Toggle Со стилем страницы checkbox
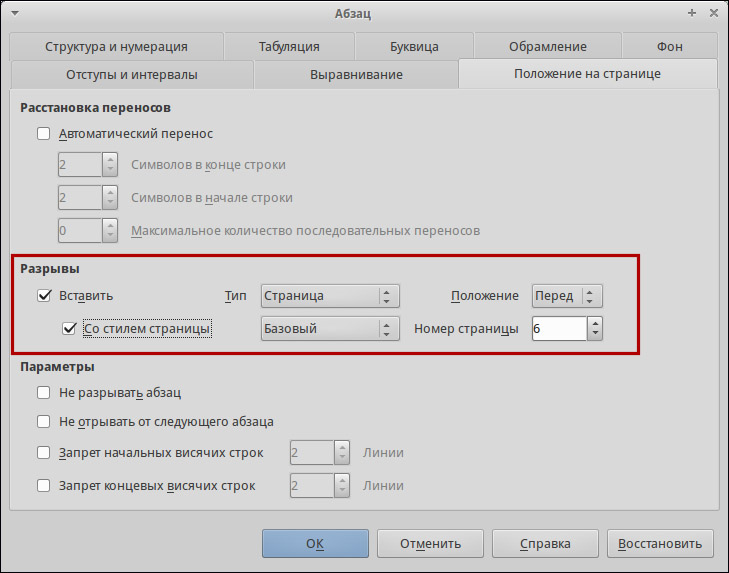 (x=69, y=328)
